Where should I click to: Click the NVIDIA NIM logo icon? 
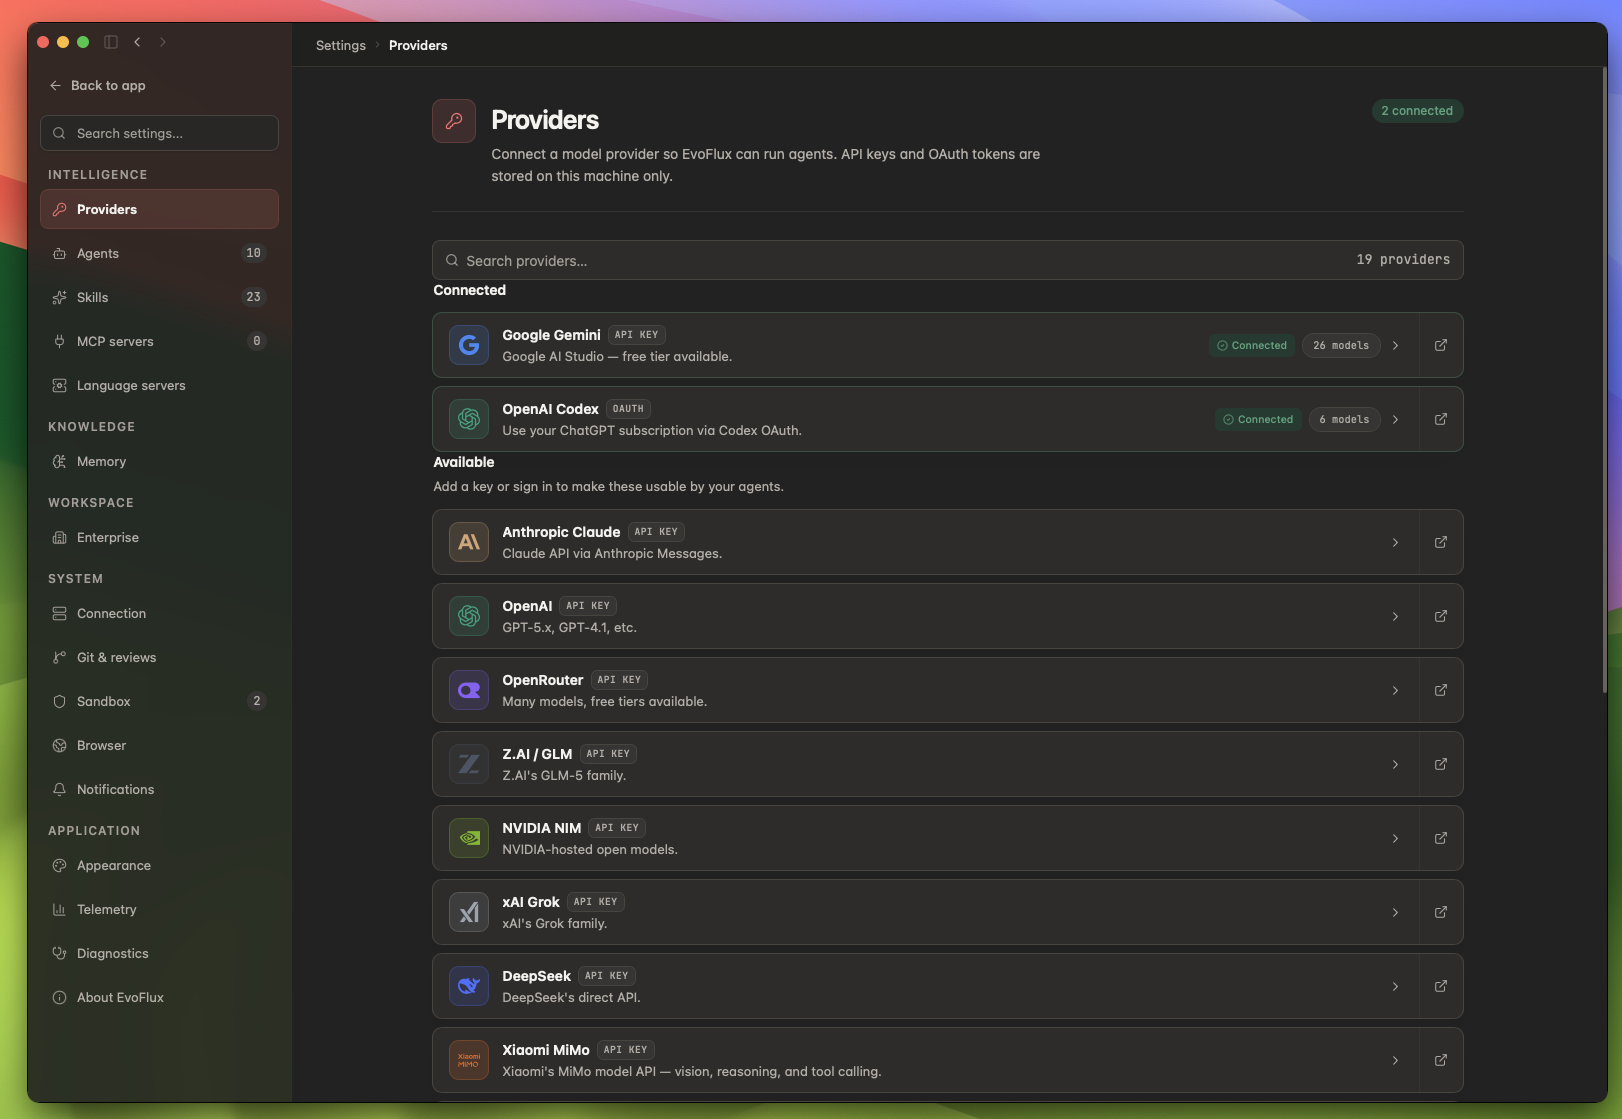[x=468, y=838]
